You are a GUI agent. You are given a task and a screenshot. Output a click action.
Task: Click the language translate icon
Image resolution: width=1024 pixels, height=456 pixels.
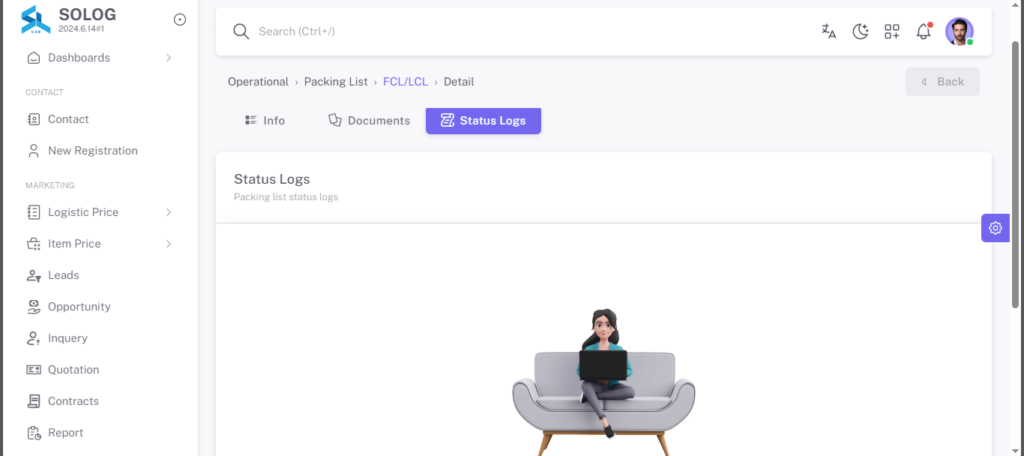[829, 31]
